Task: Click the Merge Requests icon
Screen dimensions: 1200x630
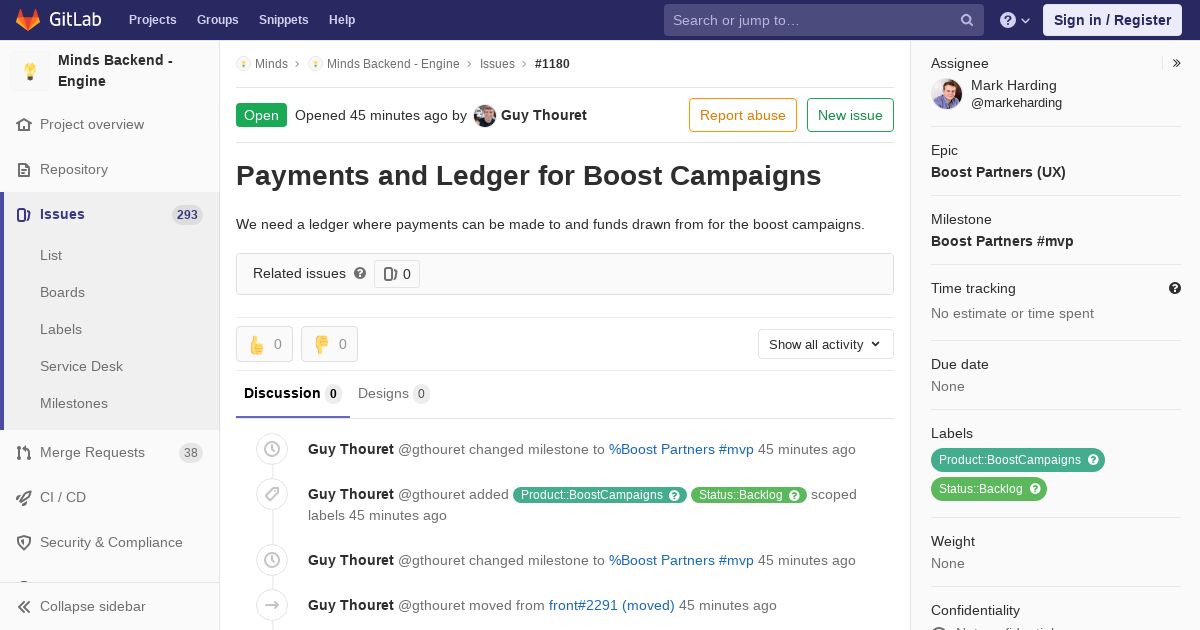Action: tap(24, 453)
